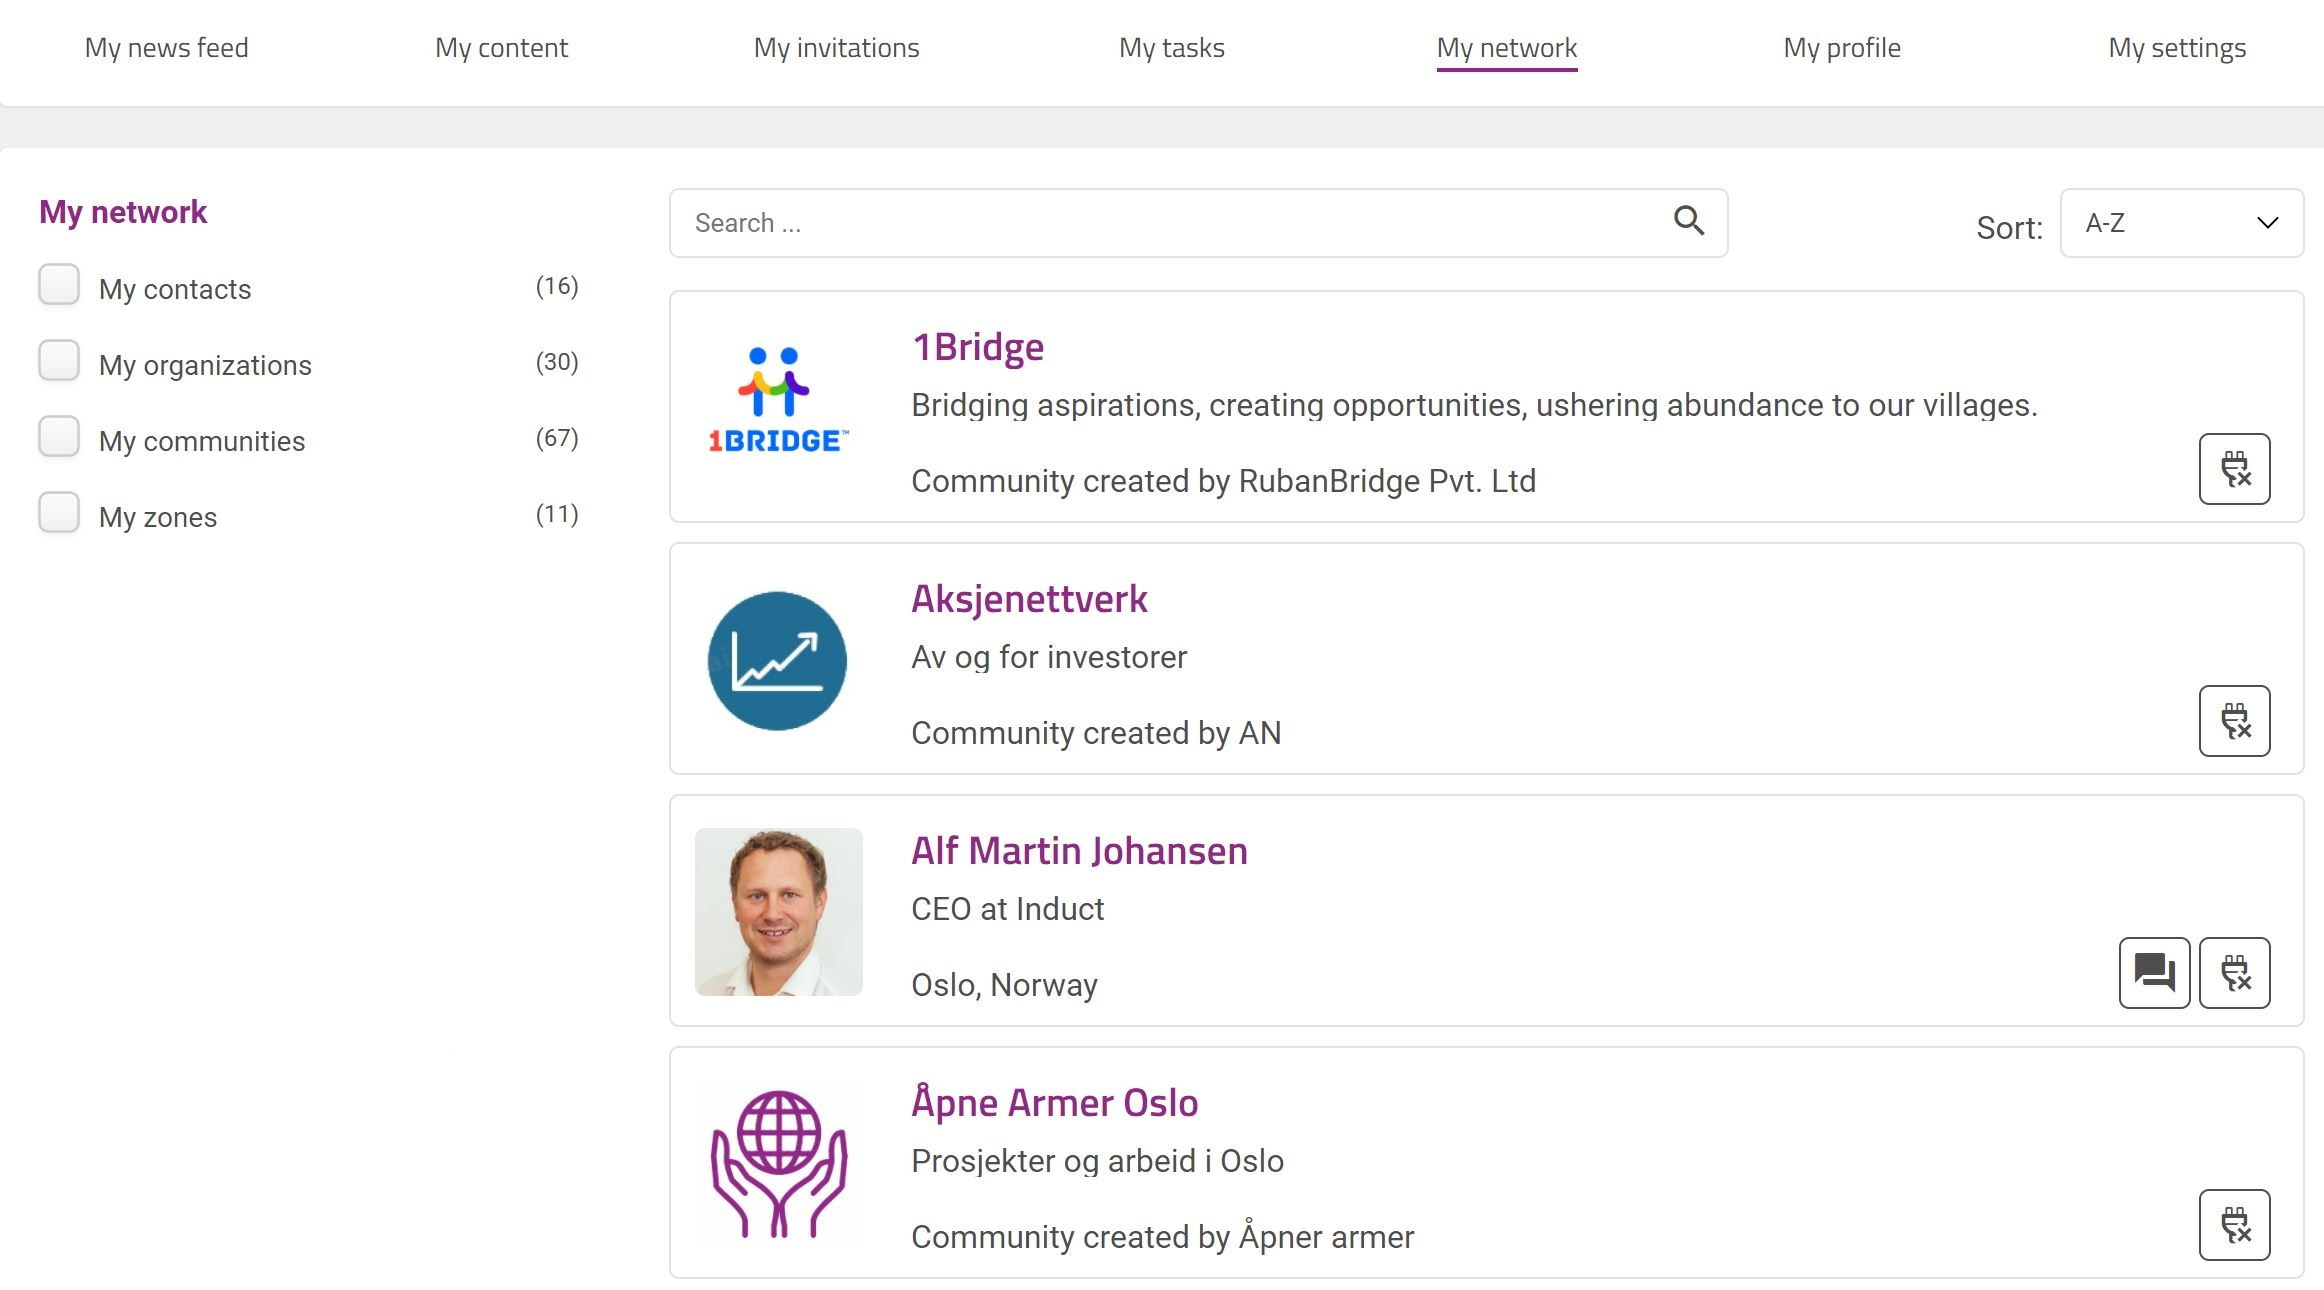Click the contacts count (16)
2324x1290 pixels.
pyautogui.click(x=557, y=287)
